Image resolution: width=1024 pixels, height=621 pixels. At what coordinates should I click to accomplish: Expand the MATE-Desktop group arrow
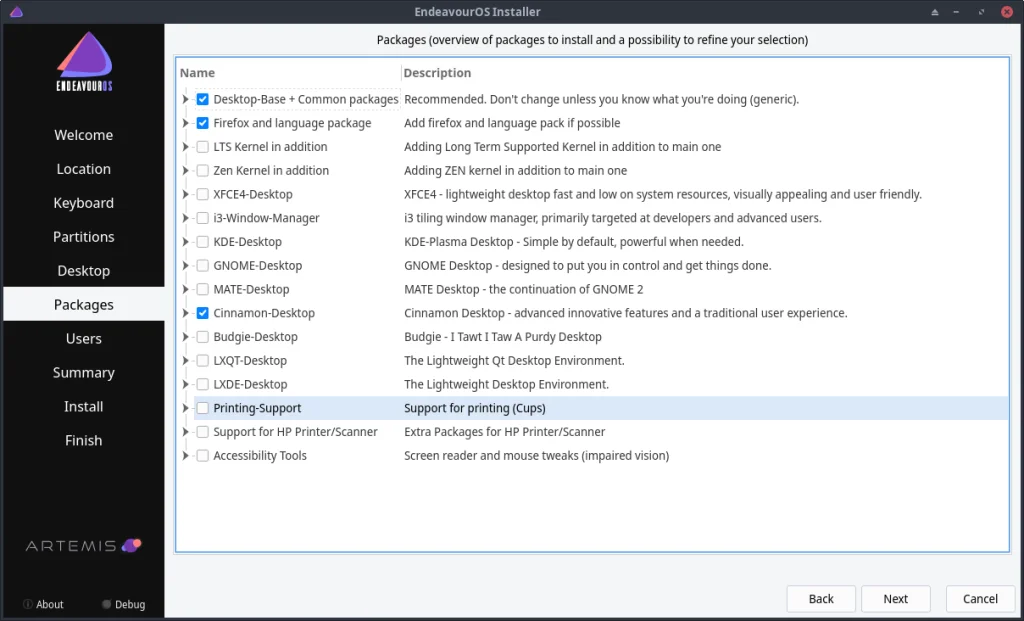tap(185, 289)
